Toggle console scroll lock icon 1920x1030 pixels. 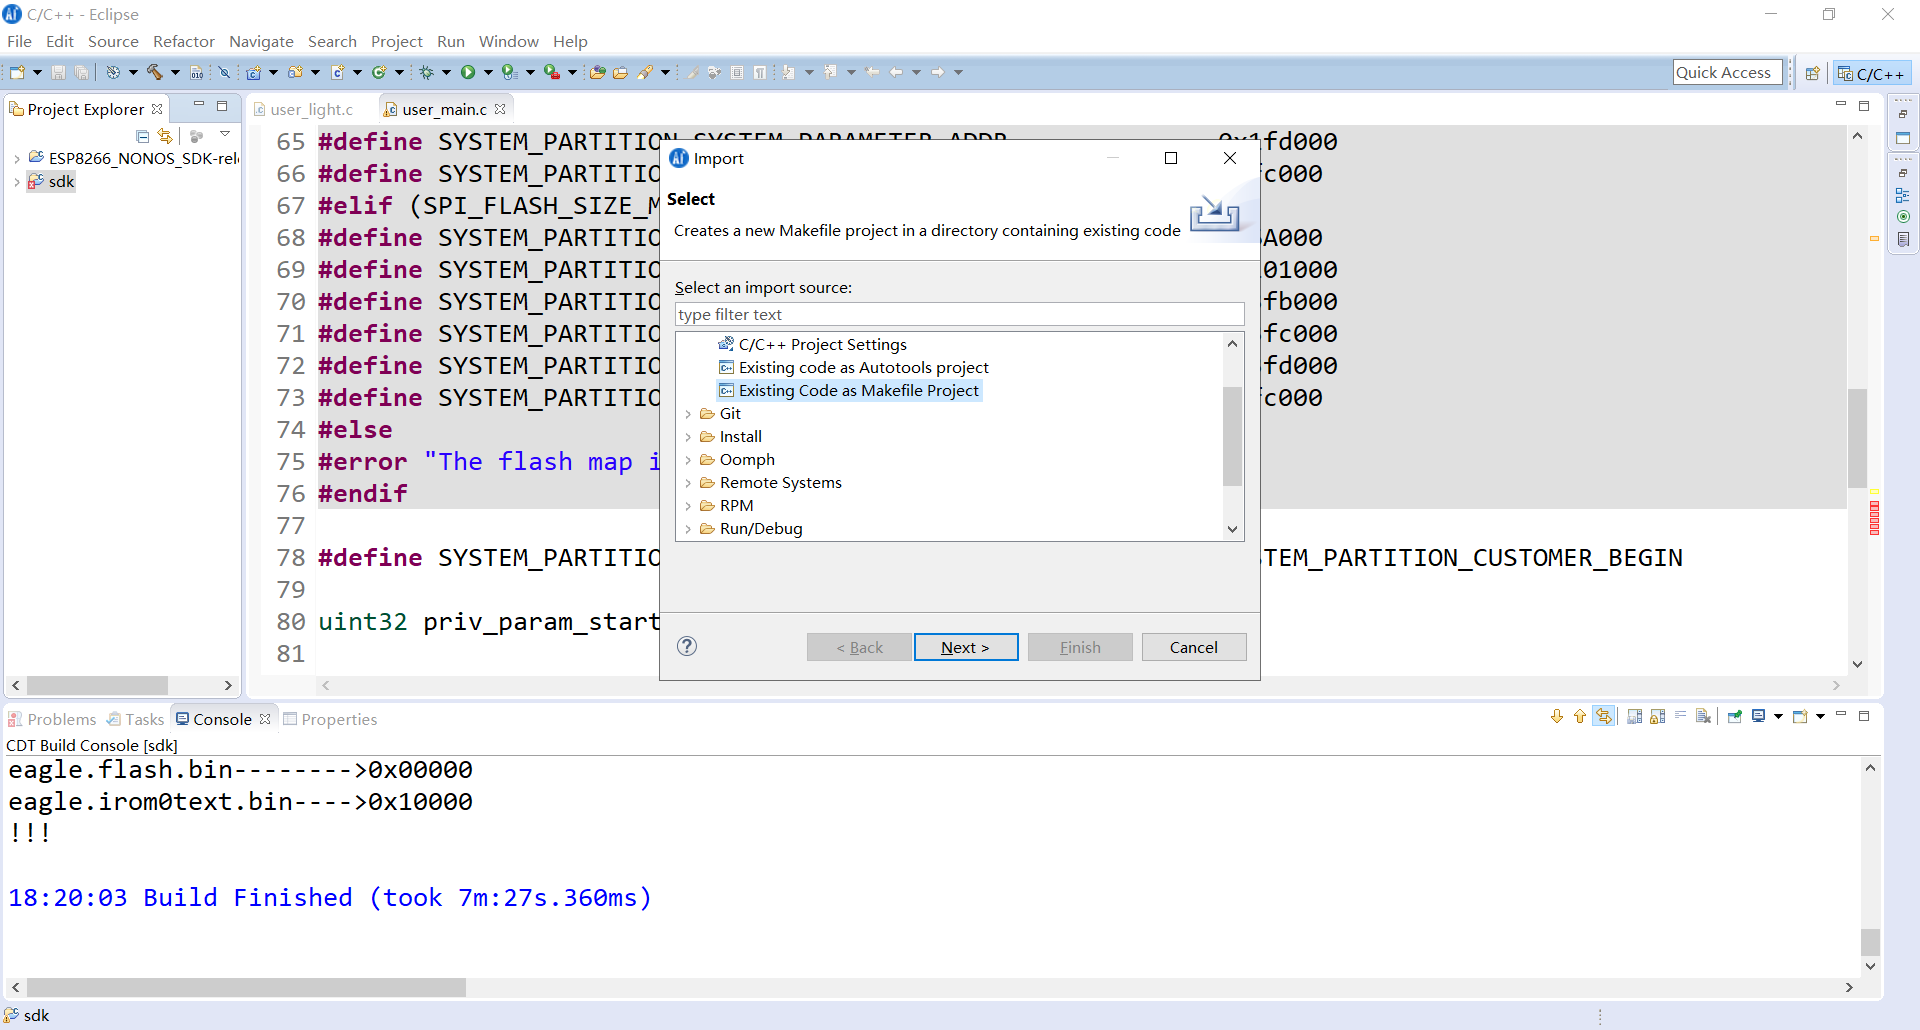1657,716
